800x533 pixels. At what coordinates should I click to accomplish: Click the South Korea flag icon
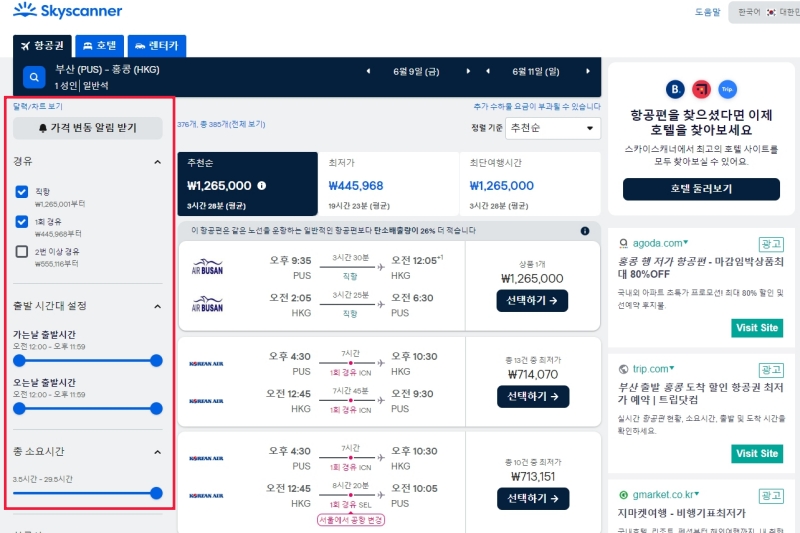tap(771, 12)
